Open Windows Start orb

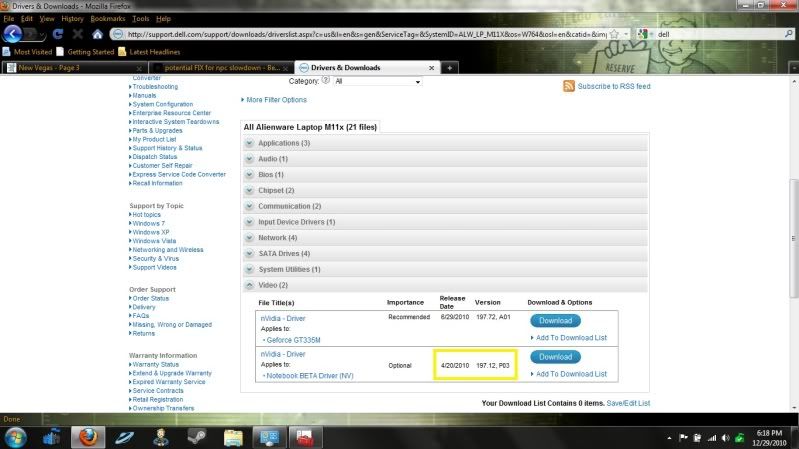(x=15, y=437)
